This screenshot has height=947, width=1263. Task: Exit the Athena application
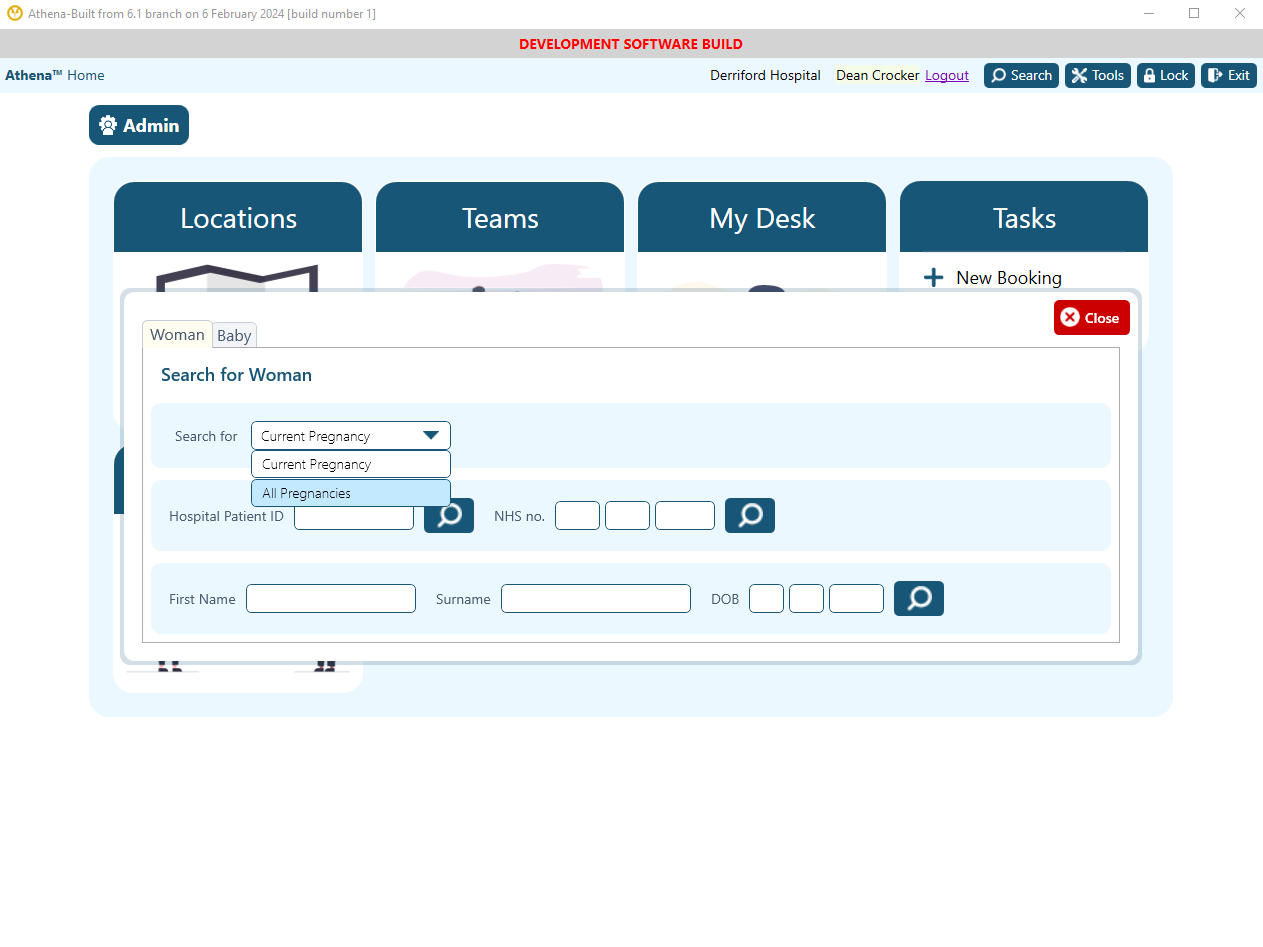coord(1229,75)
